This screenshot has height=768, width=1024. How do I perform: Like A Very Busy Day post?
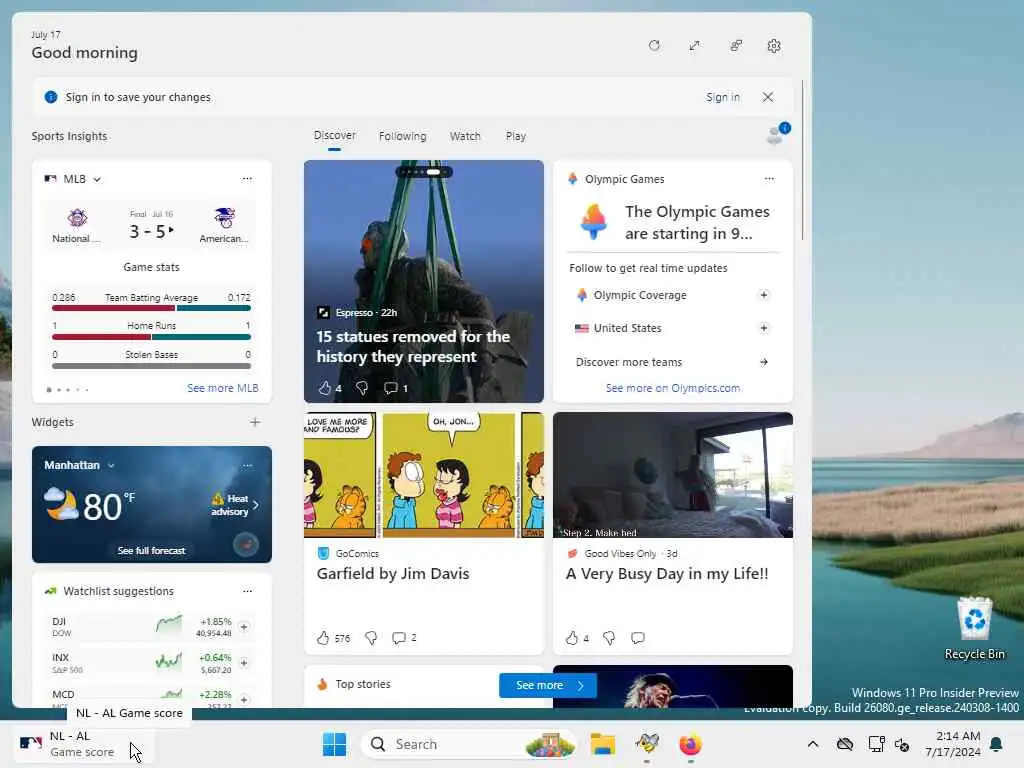click(571, 638)
